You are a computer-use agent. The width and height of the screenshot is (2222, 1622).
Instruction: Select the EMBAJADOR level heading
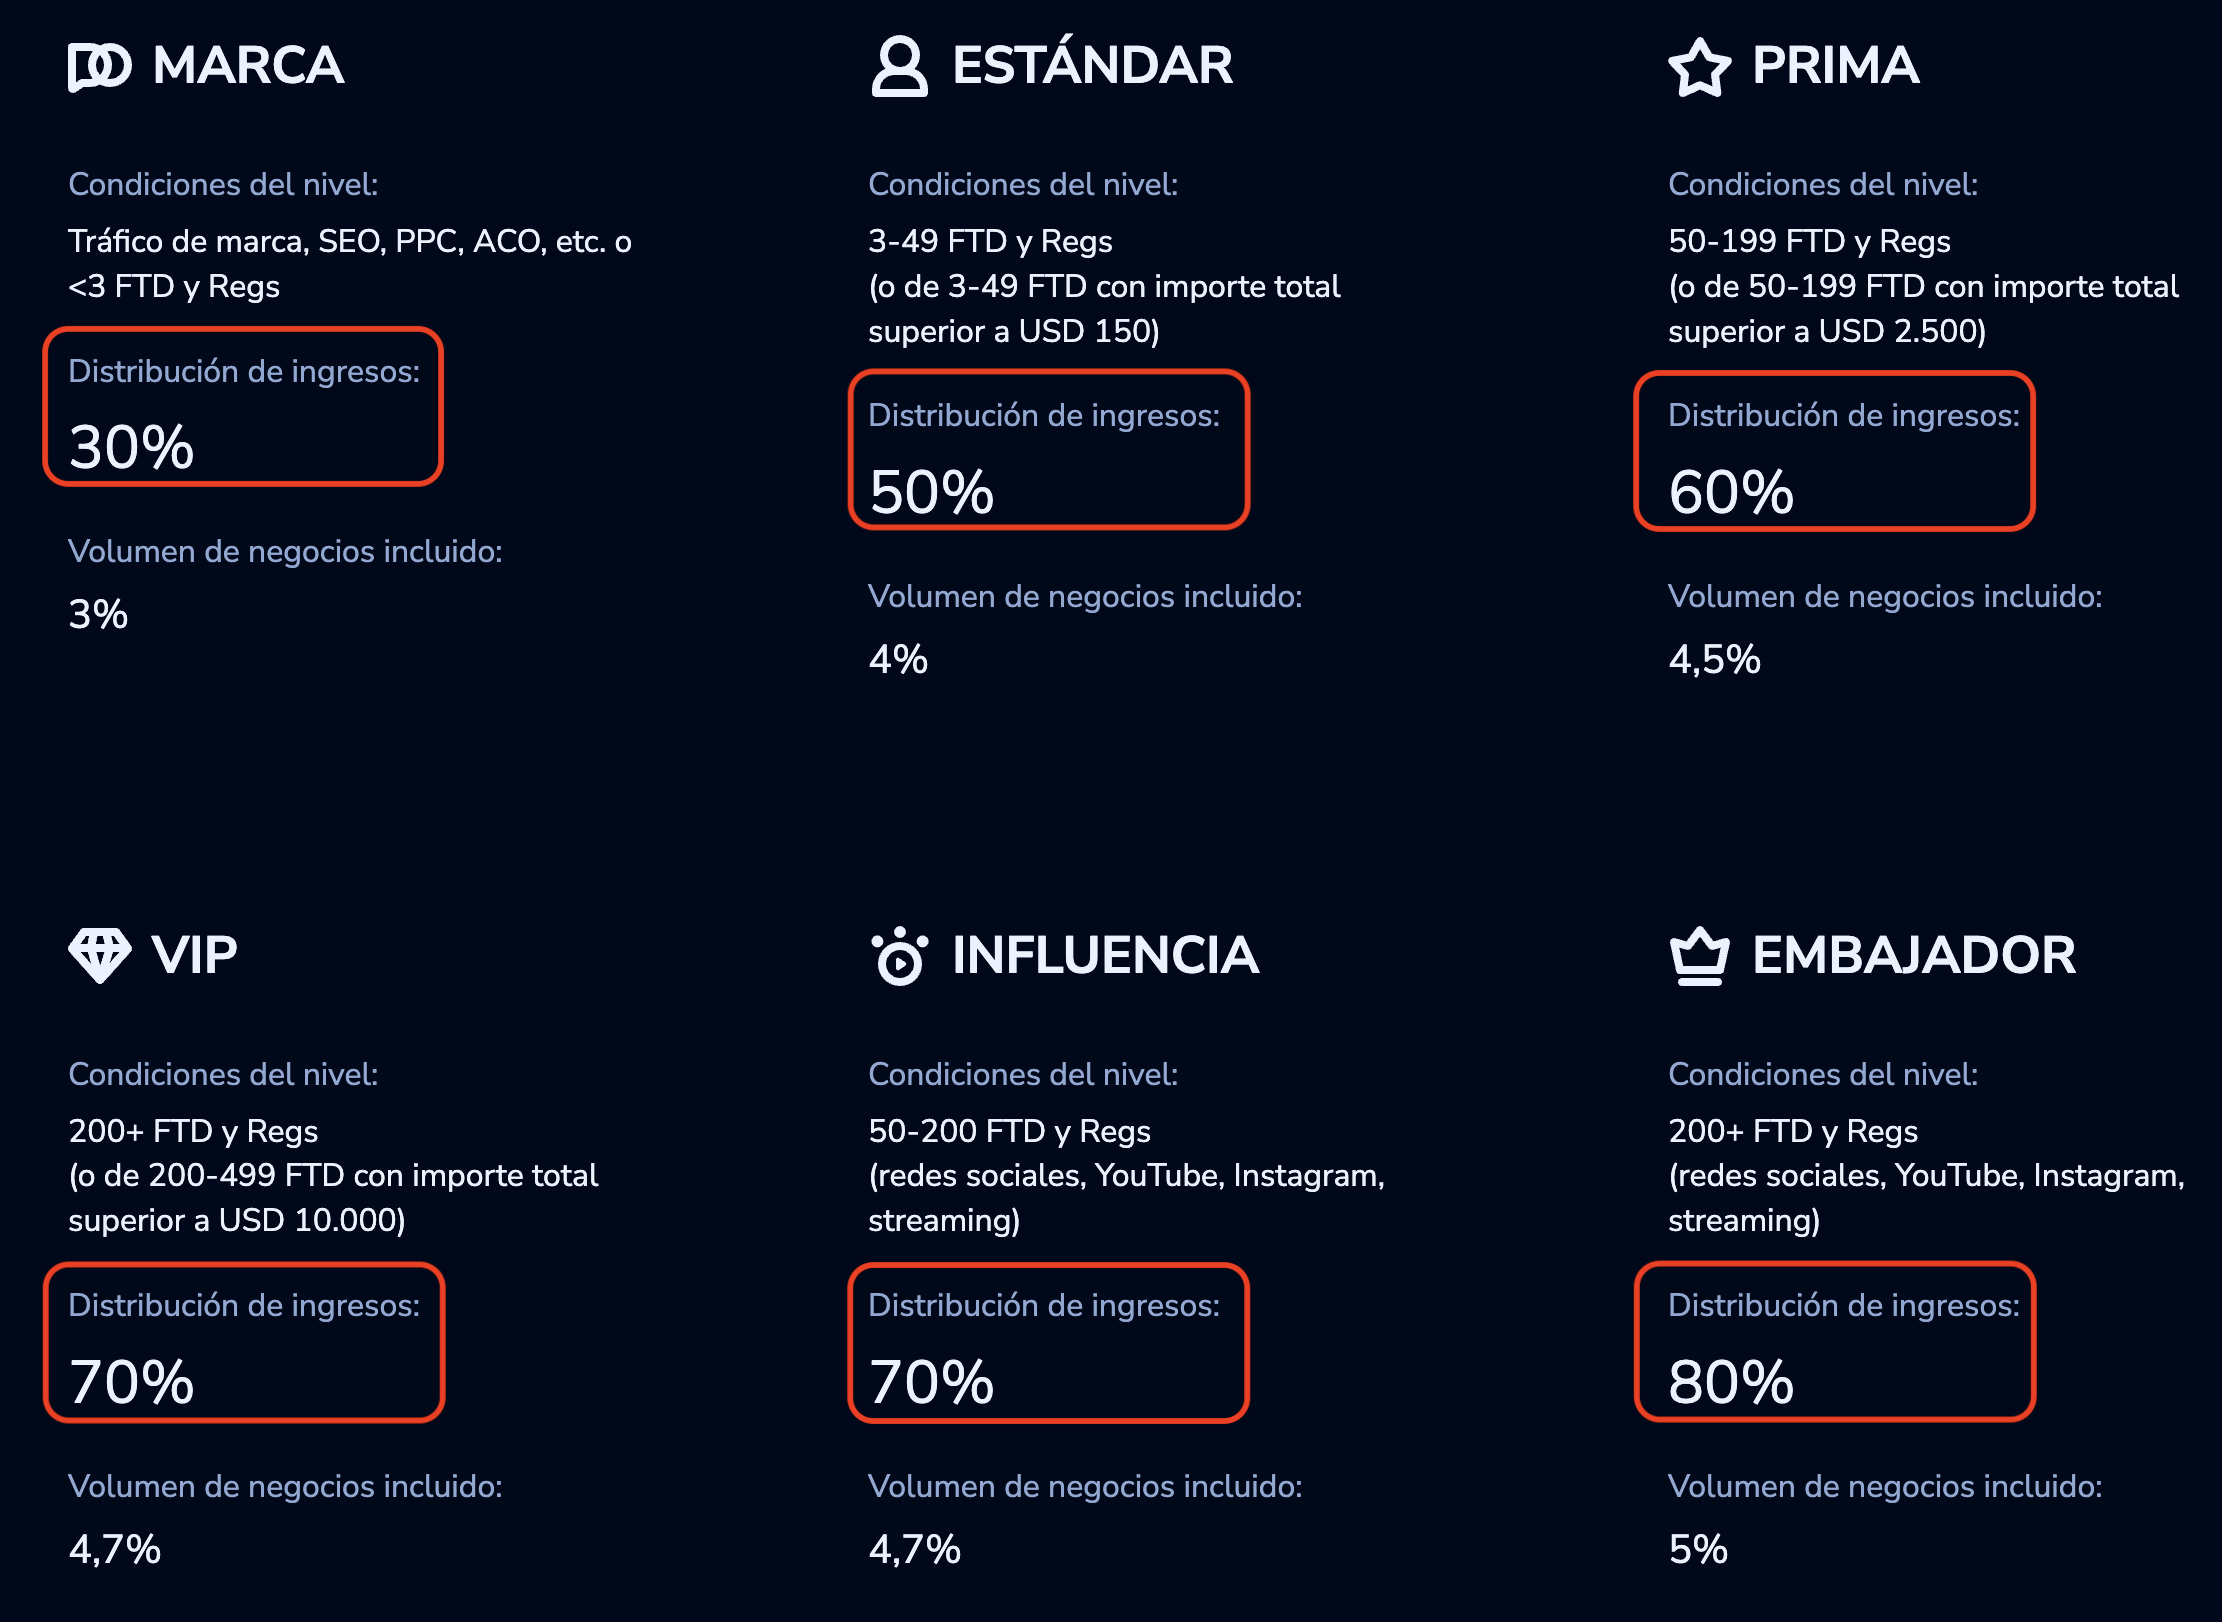1914,955
